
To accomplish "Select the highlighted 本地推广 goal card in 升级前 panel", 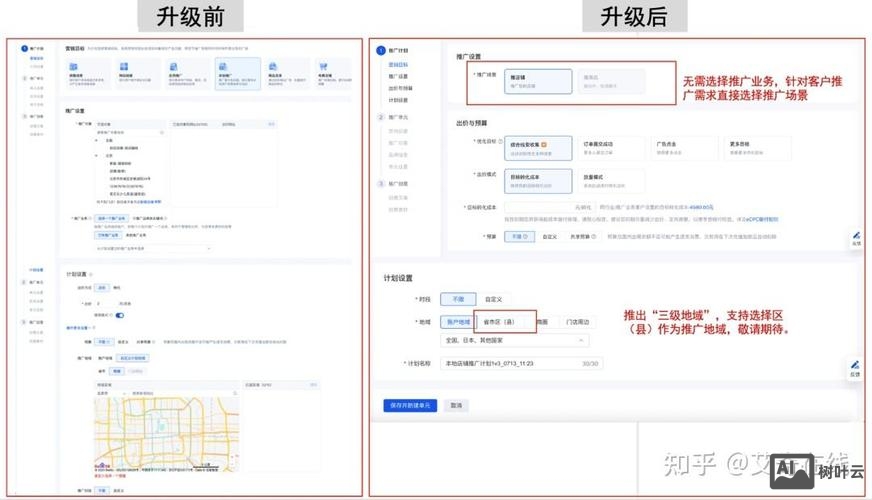I will click(237, 73).
